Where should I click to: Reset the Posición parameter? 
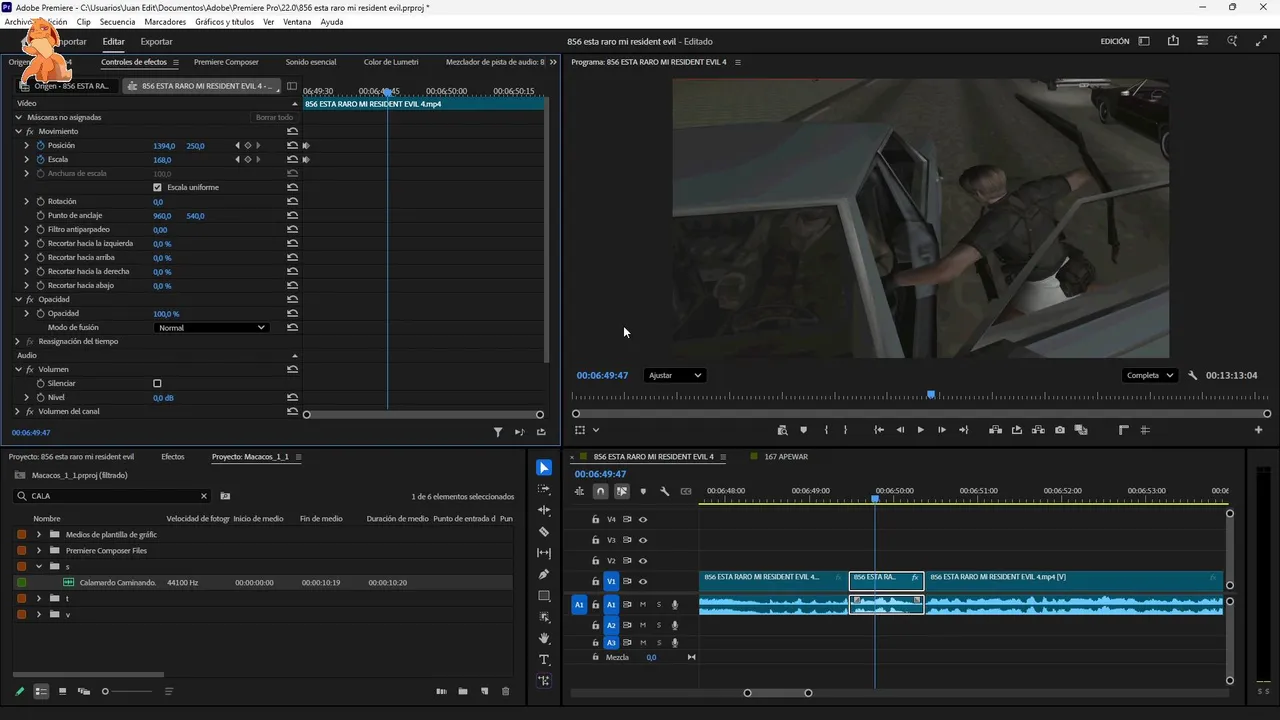pyautogui.click(x=292, y=146)
